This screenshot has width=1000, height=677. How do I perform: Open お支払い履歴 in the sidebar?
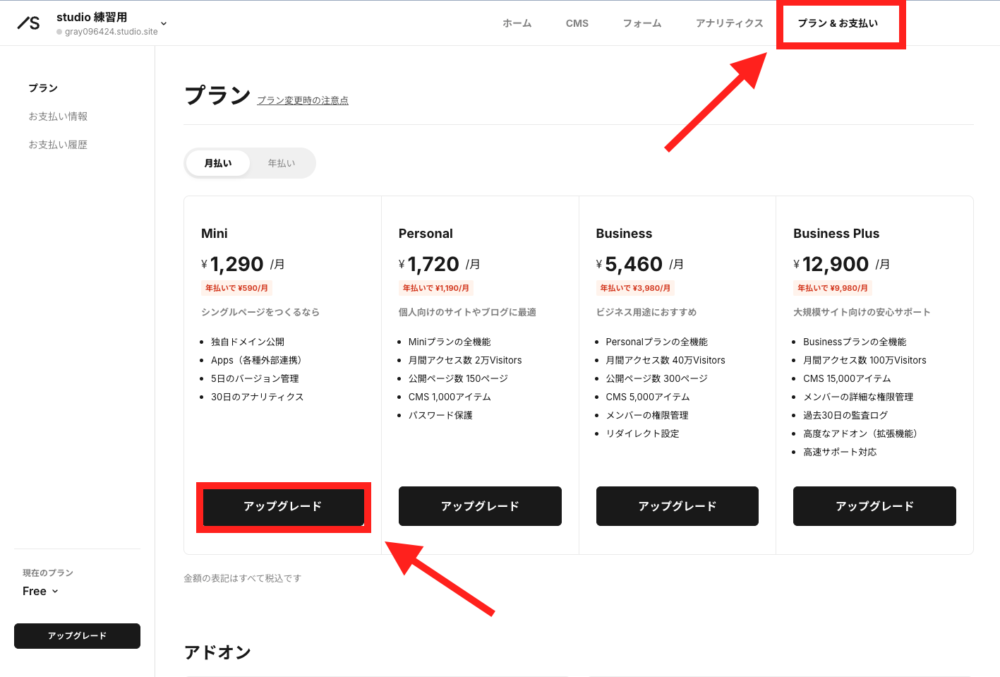point(58,145)
